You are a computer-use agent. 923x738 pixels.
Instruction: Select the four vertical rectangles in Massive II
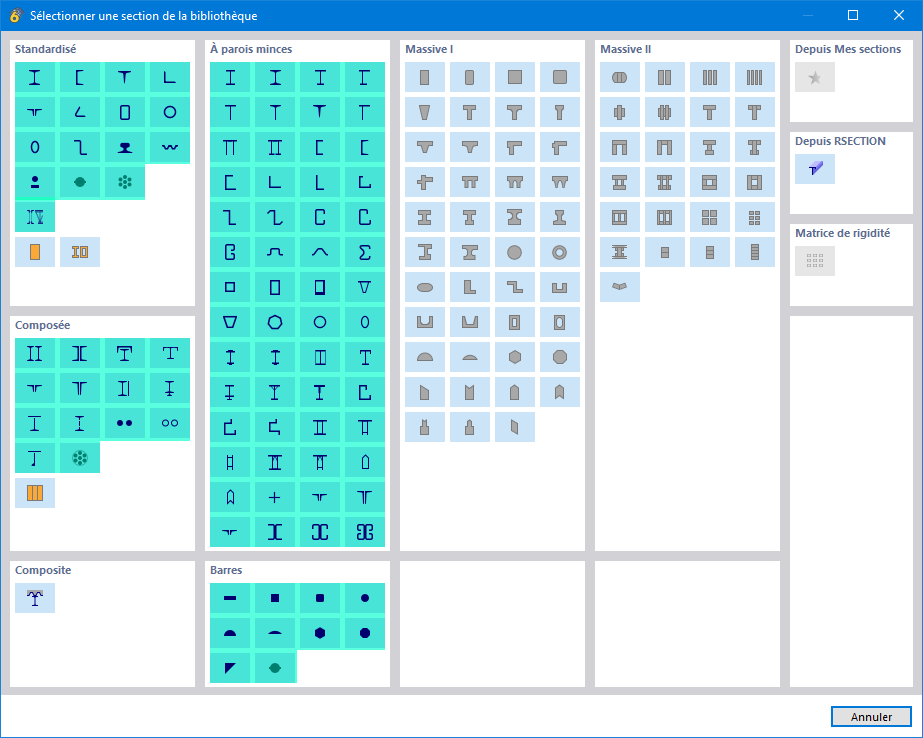coord(755,77)
